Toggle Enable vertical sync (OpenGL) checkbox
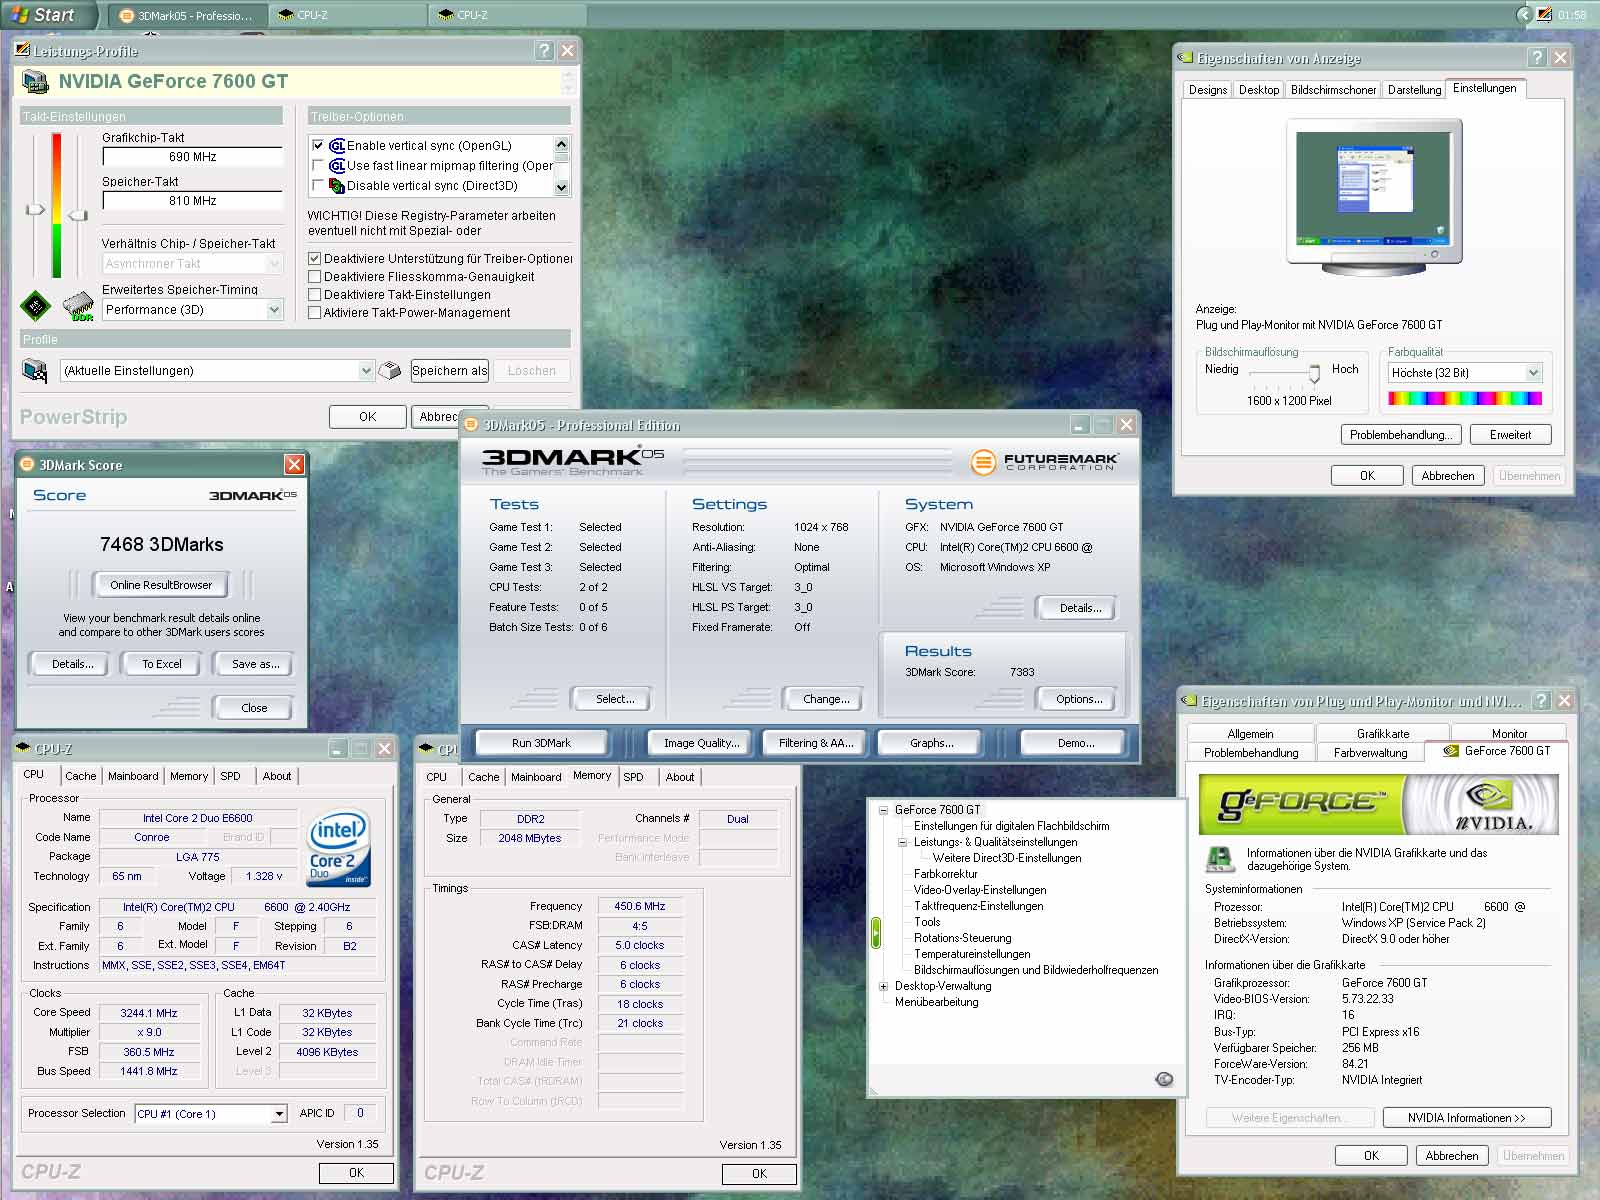 (x=318, y=146)
